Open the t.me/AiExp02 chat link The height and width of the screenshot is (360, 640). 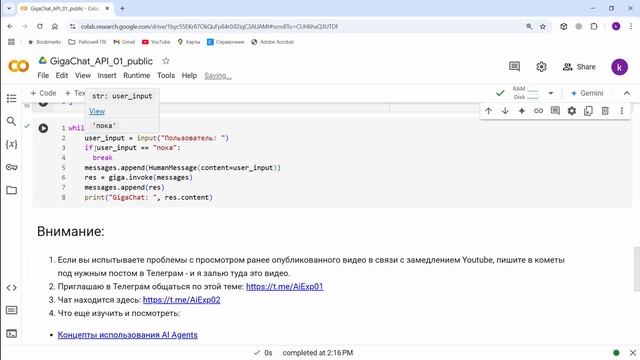(182, 300)
